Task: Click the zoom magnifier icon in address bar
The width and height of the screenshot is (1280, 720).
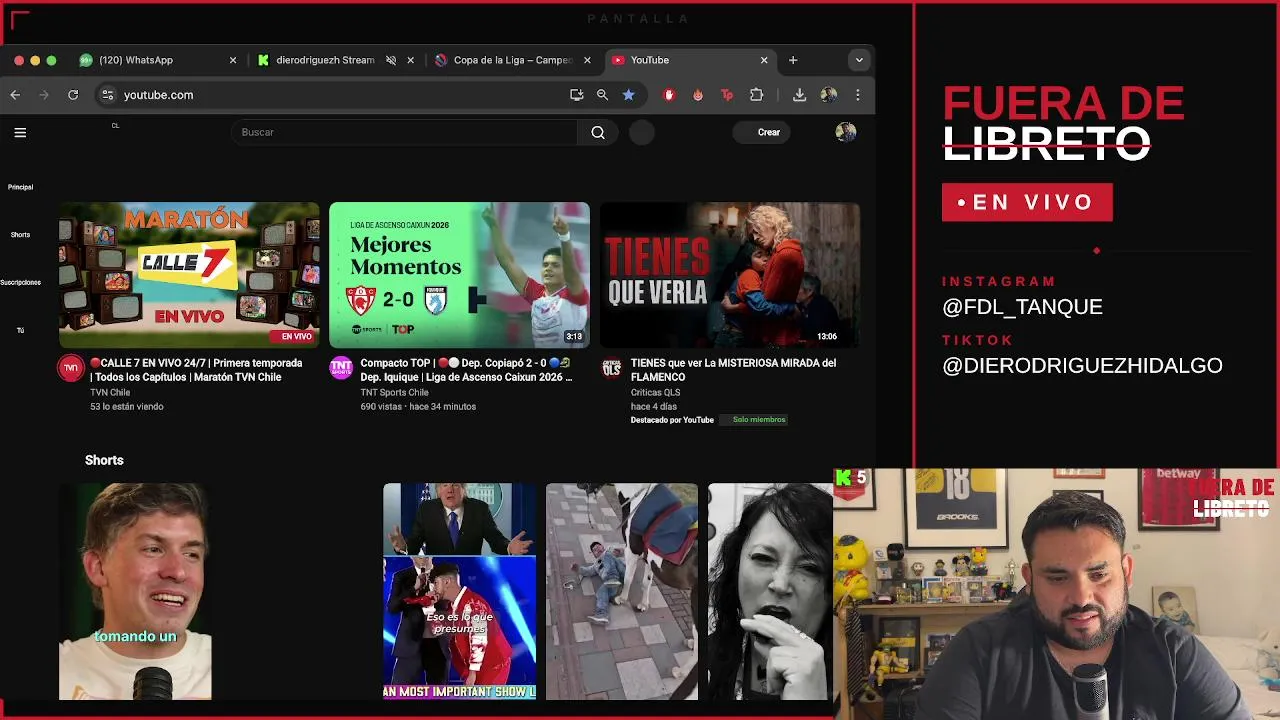Action: pyautogui.click(x=602, y=95)
